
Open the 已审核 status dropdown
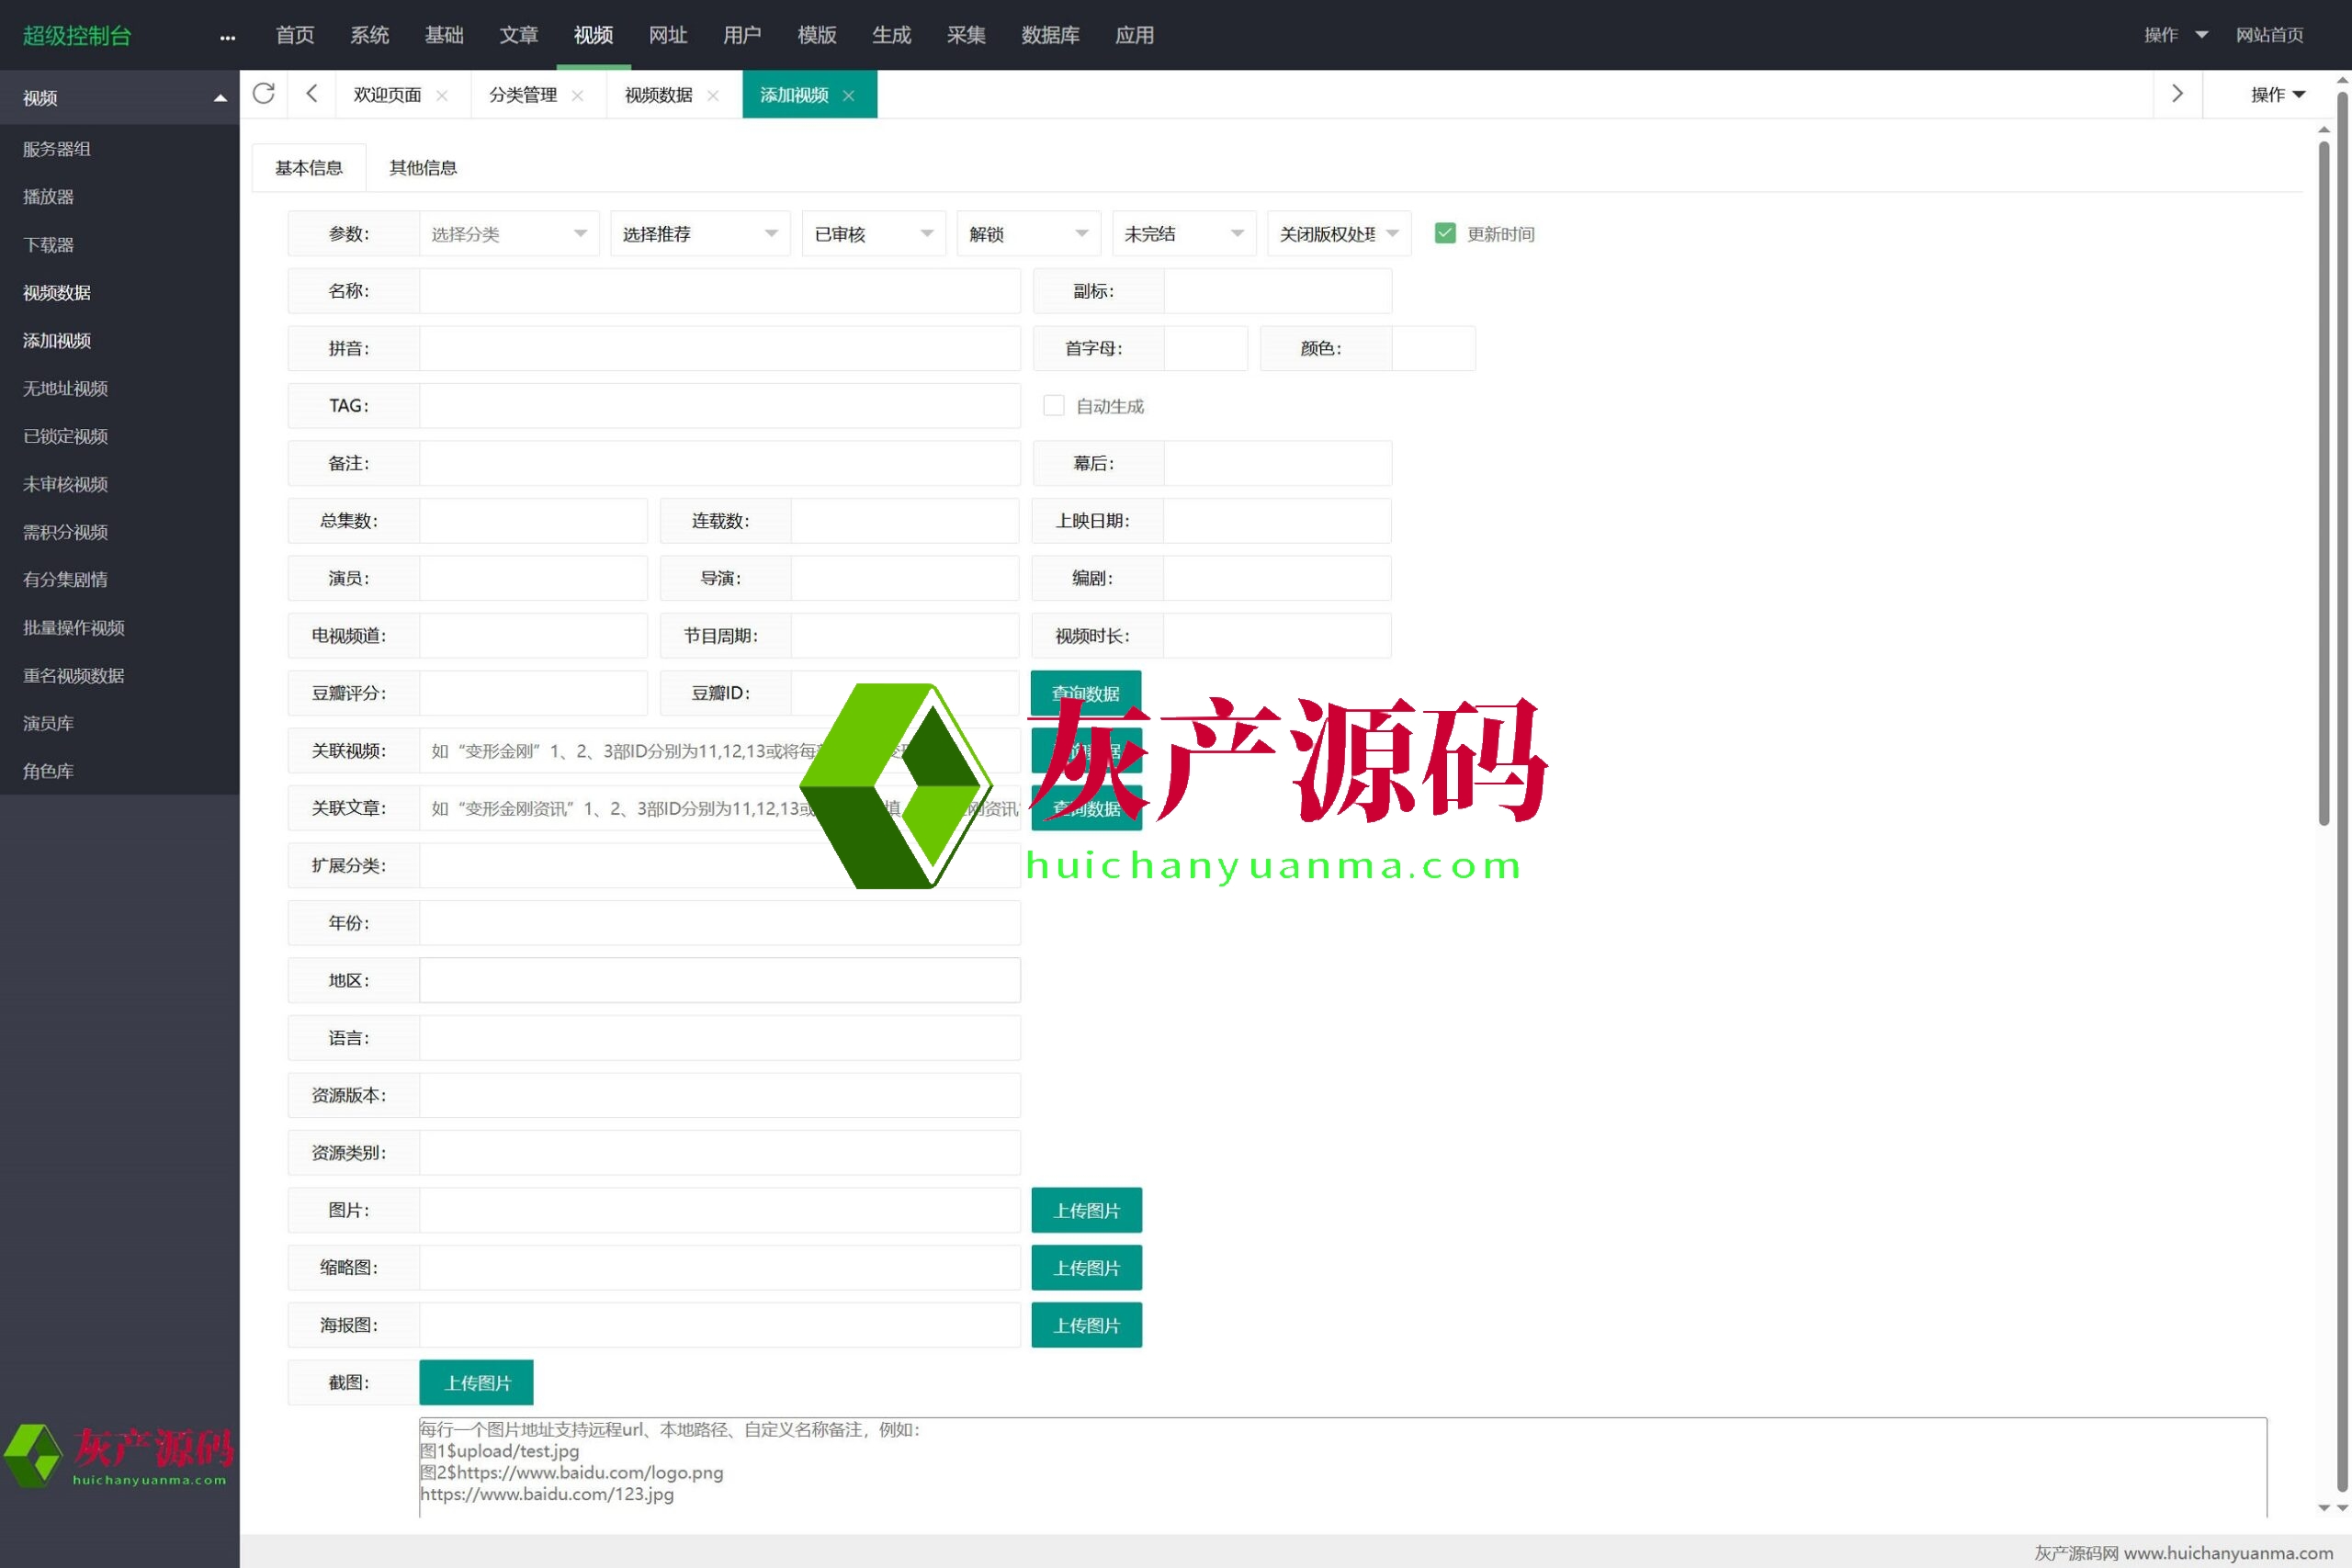pyautogui.click(x=873, y=234)
